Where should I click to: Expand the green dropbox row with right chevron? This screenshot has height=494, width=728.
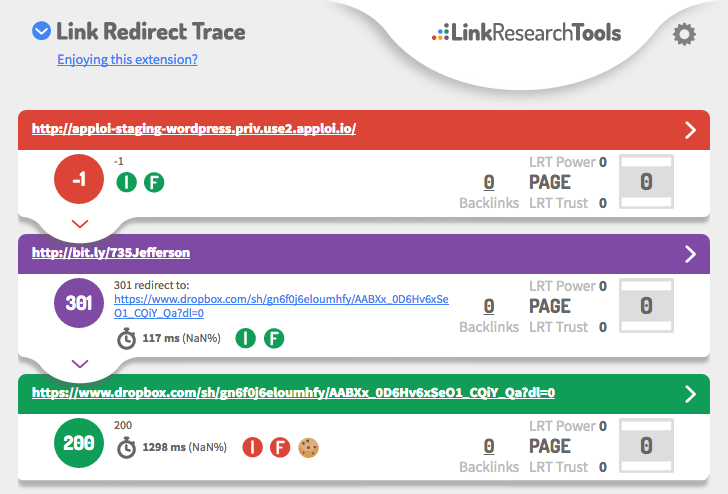pyautogui.click(x=690, y=394)
